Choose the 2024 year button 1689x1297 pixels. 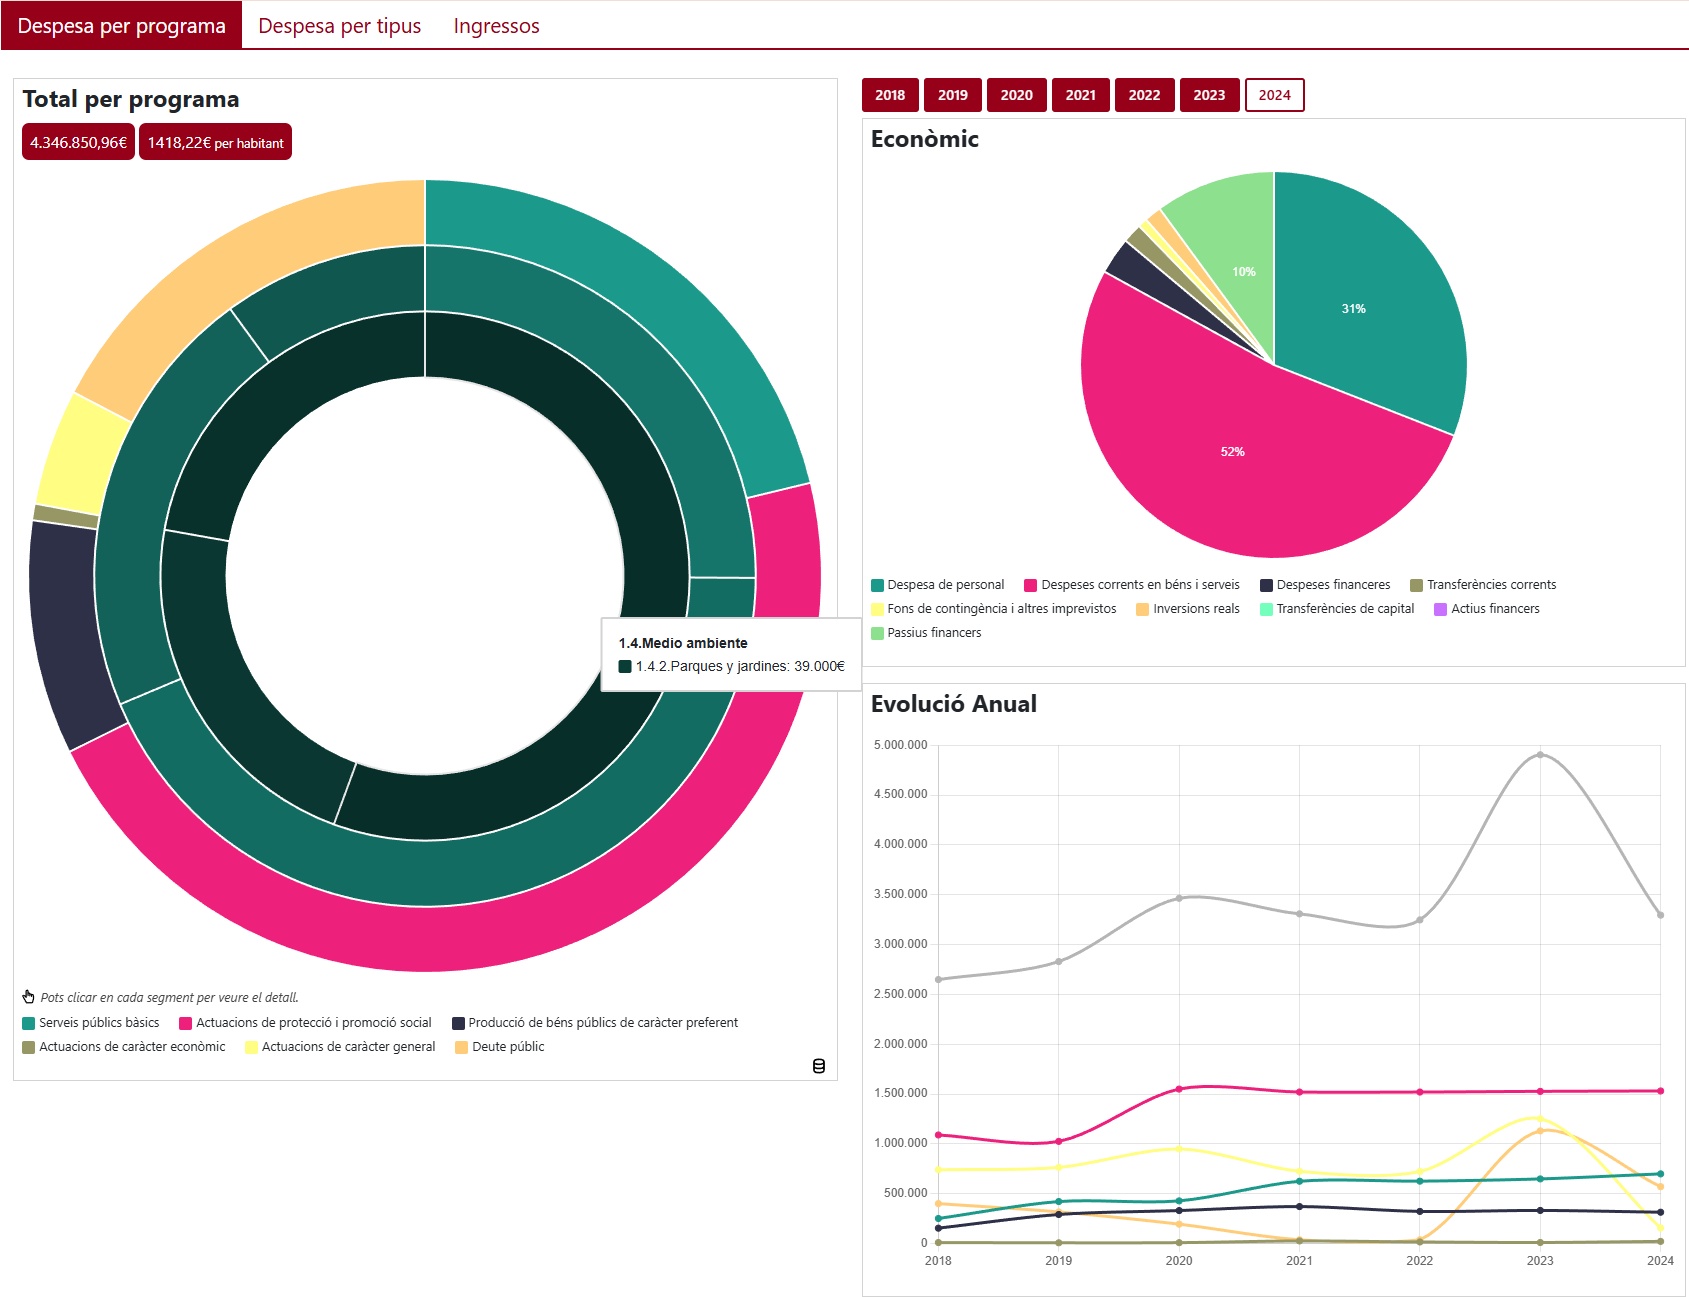(1275, 95)
